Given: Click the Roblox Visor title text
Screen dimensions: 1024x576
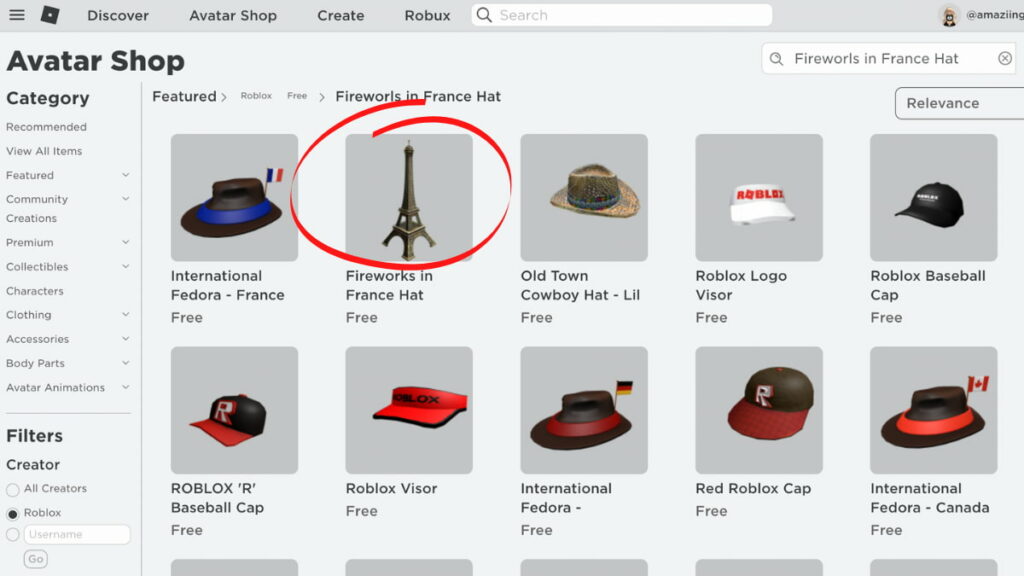Looking at the screenshot, I should (391, 488).
